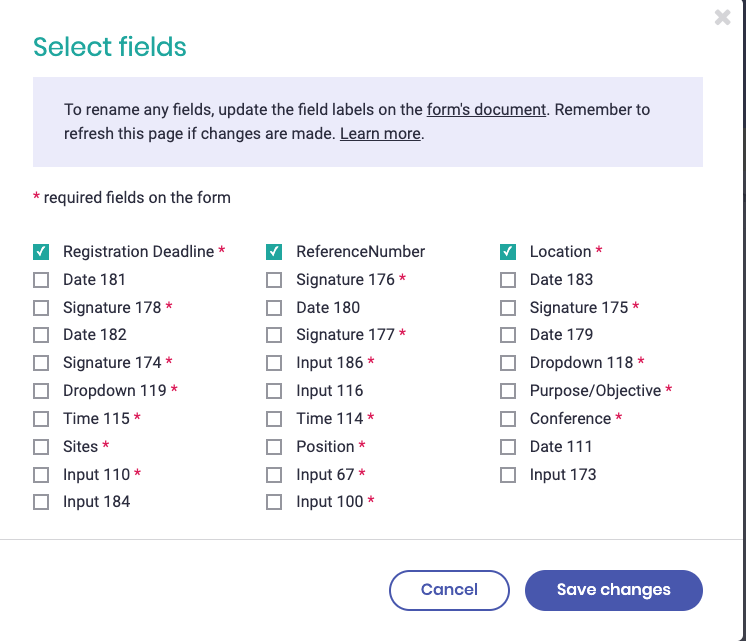The width and height of the screenshot is (746, 641).
Task: Open the form's document link
Action: [486, 110]
